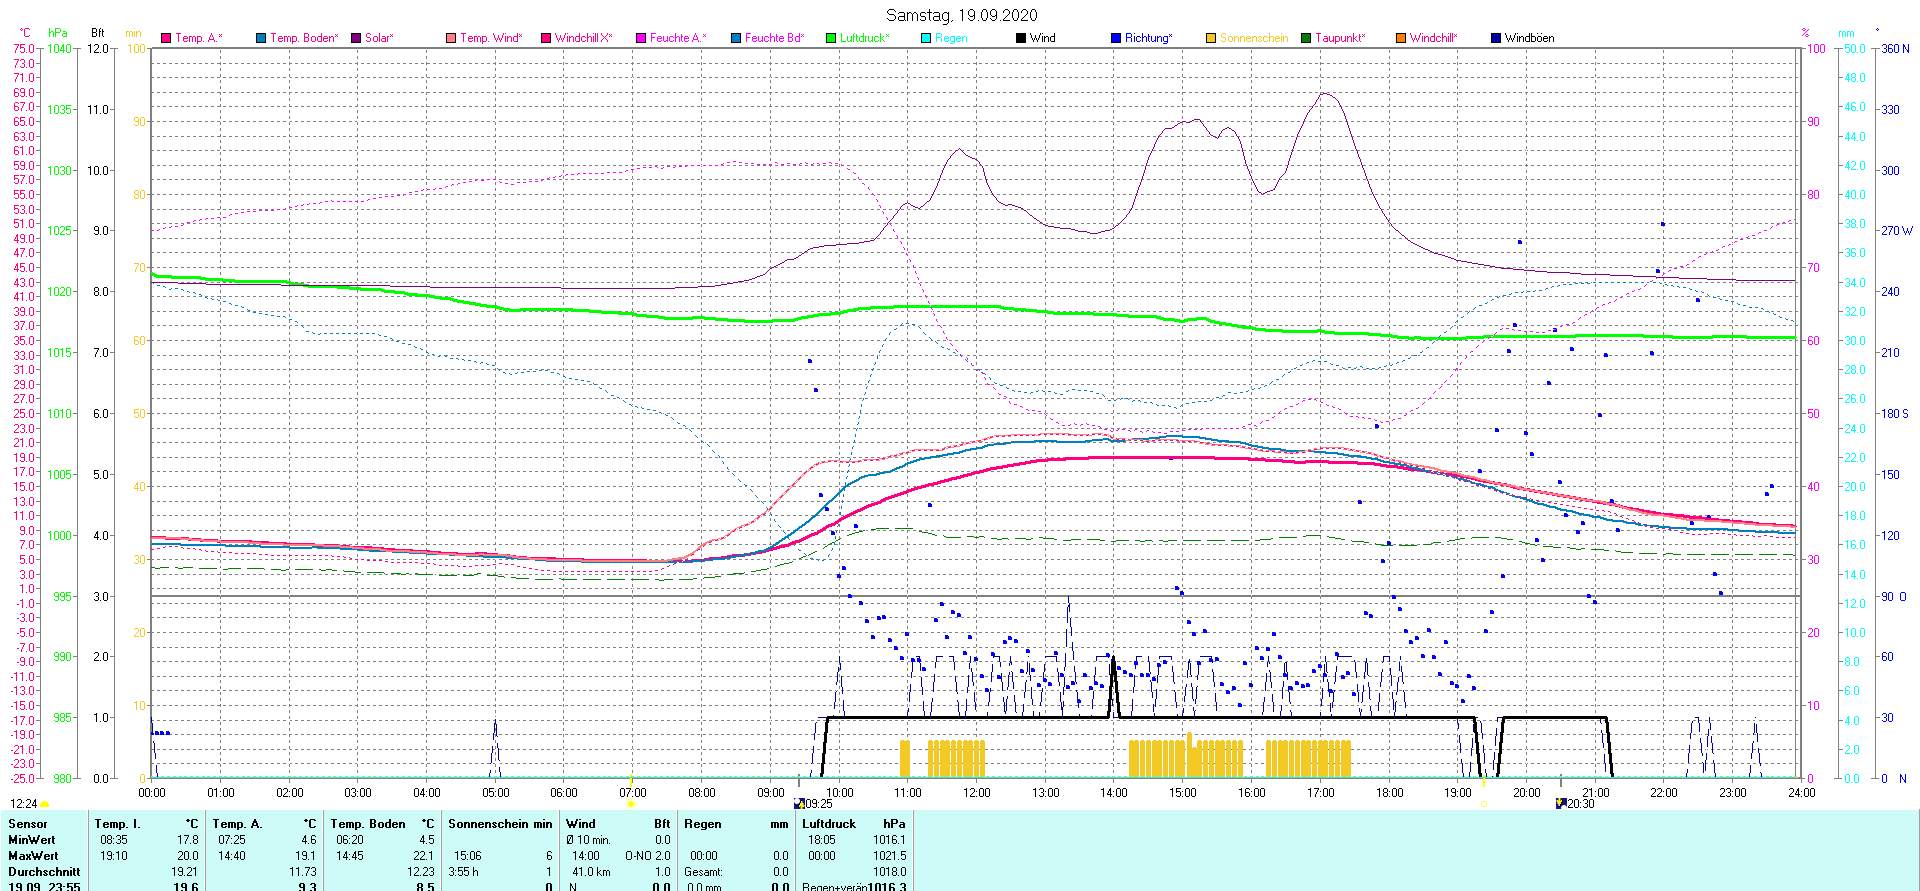1920x891 pixels.
Task: Click the 12:00 time axis label
Action: pyautogui.click(x=976, y=793)
